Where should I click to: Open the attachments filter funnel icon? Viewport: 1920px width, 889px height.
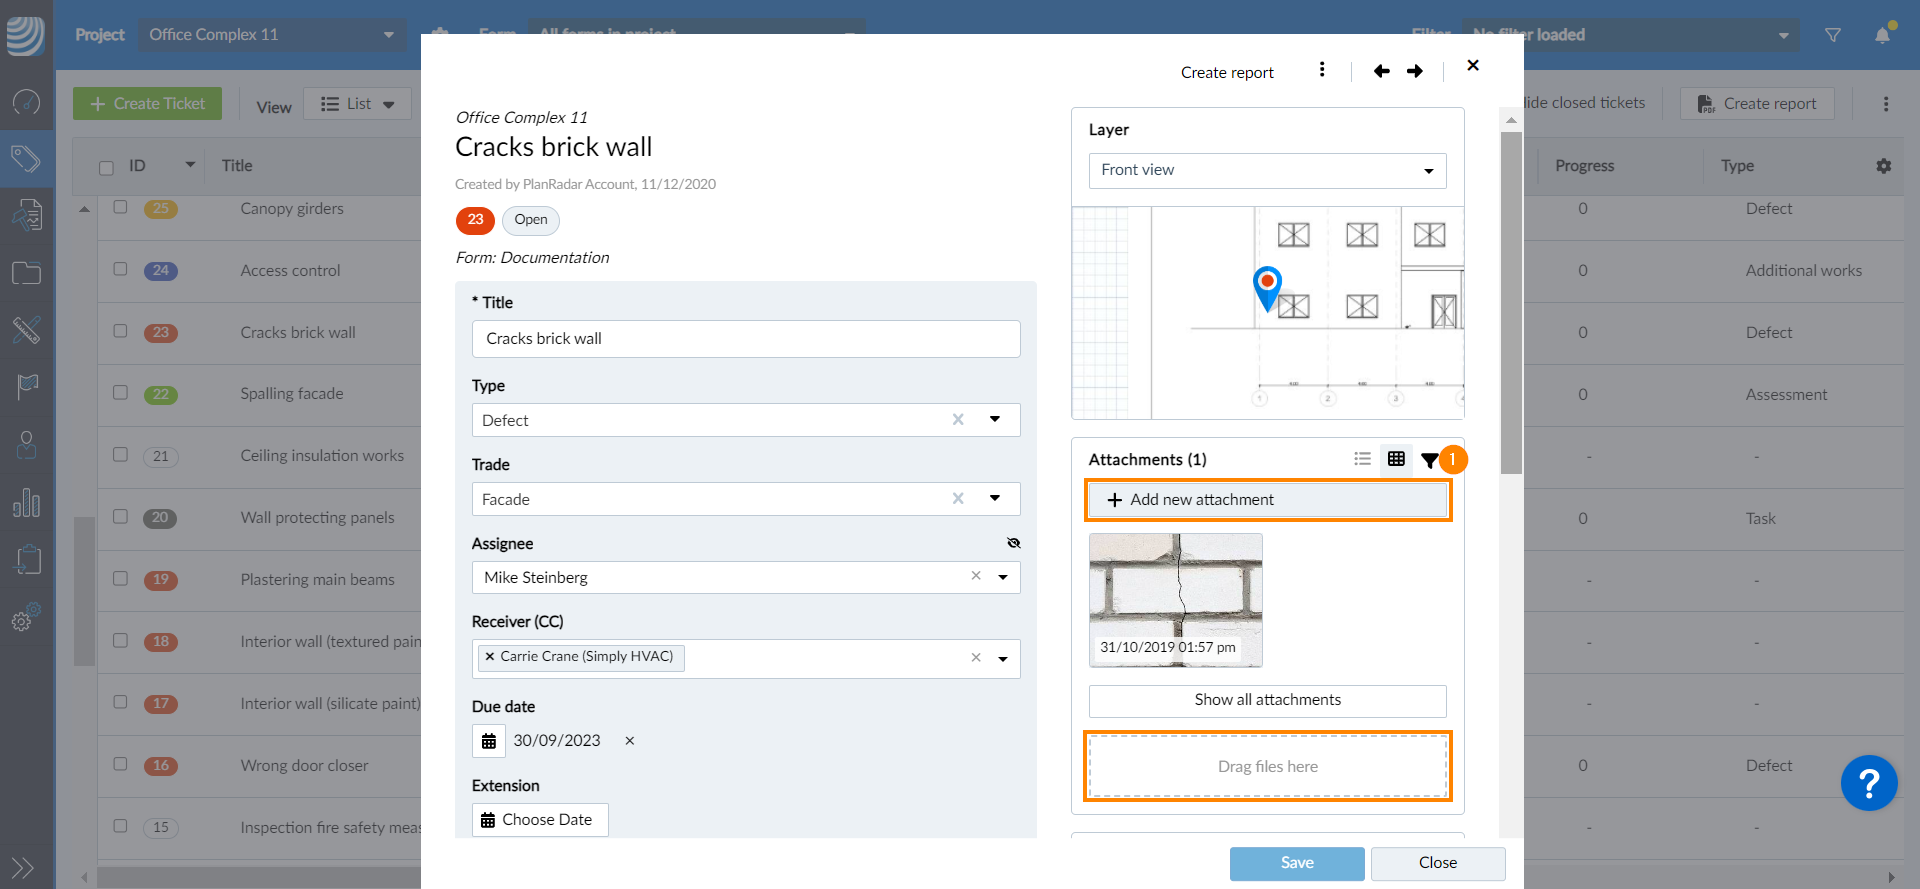(1429, 460)
